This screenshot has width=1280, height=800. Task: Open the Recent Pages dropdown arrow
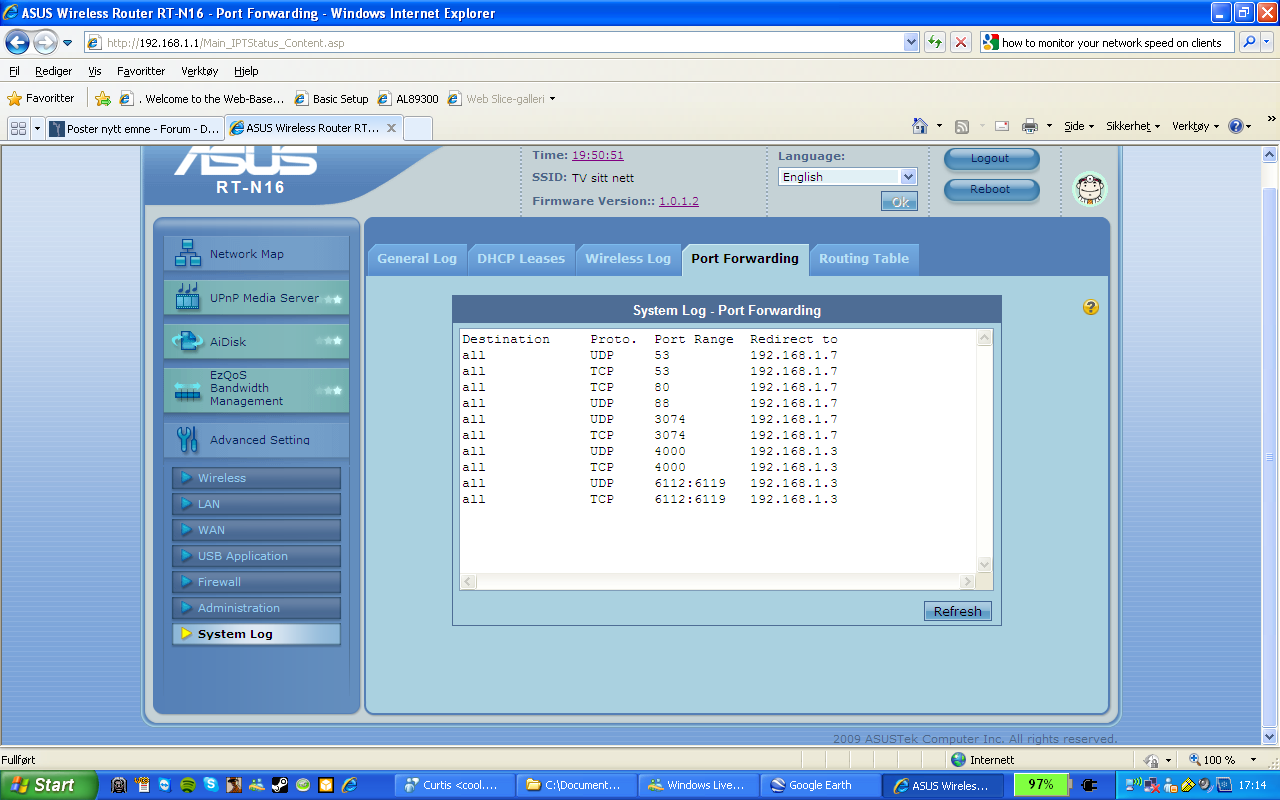(x=67, y=43)
